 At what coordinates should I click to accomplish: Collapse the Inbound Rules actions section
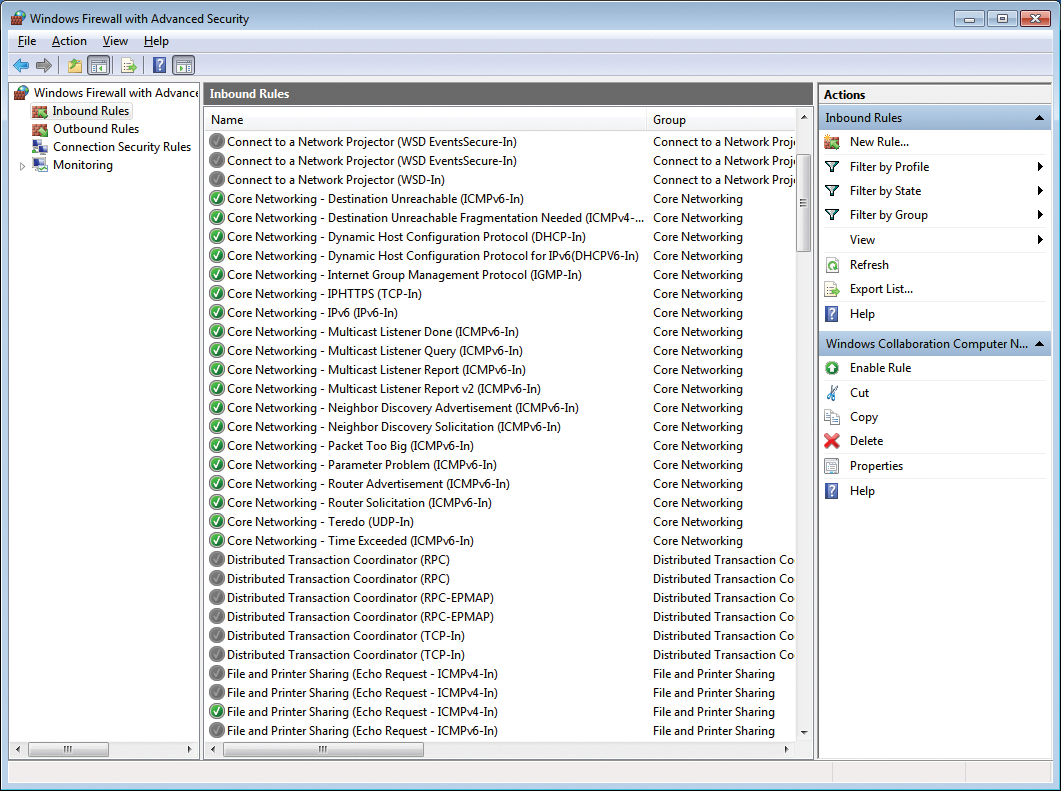[1042, 117]
